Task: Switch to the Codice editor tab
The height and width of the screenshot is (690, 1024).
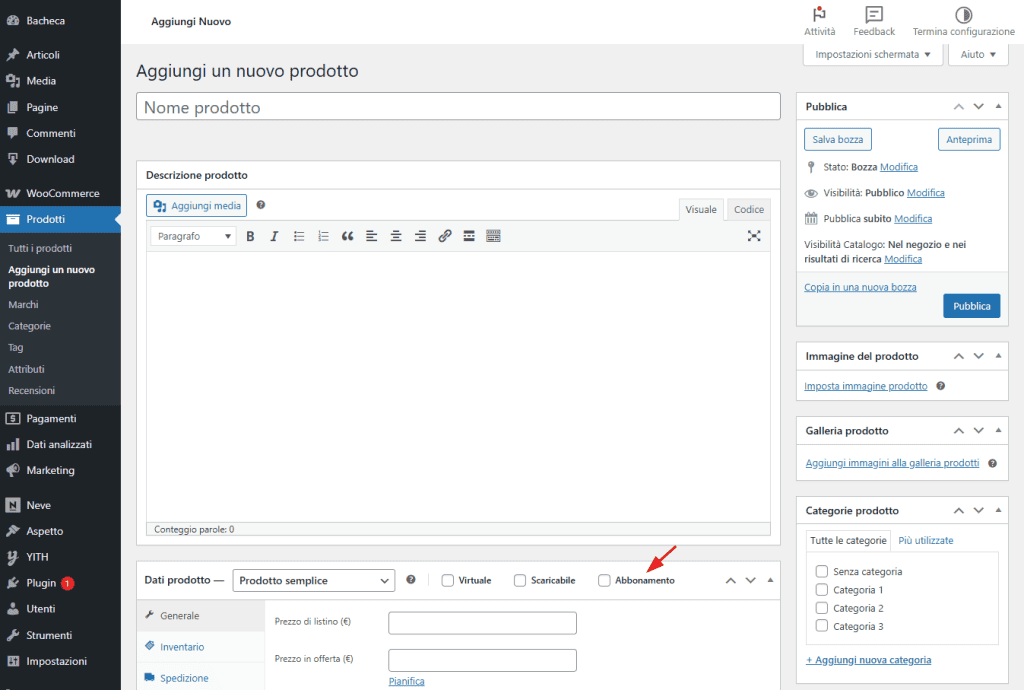Action: pyautogui.click(x=747, y=209)
